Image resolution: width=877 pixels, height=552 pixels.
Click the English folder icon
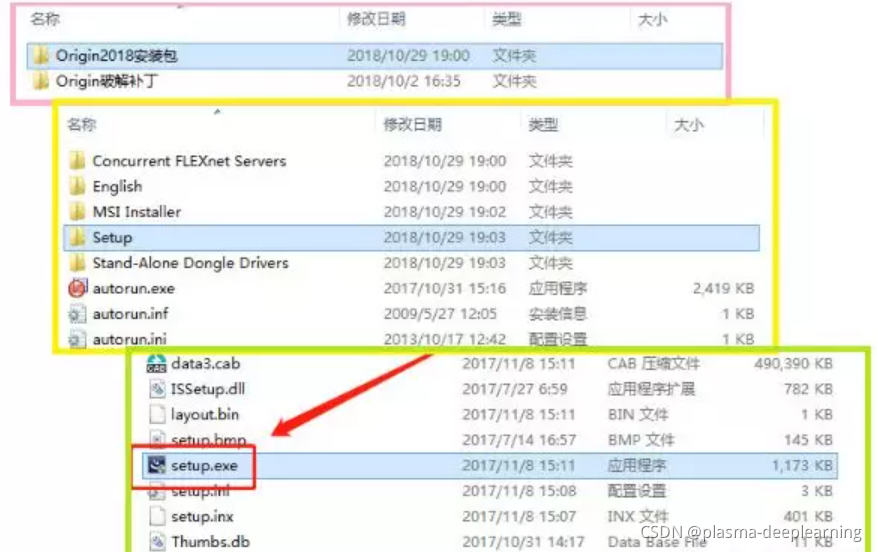pyautogui.click(x=77, y=186)
